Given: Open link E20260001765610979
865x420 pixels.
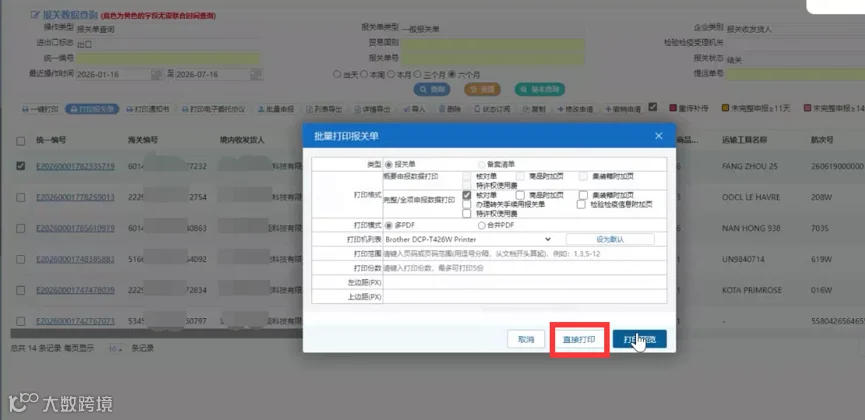Looking at the screenshot, I should point(76,228).
